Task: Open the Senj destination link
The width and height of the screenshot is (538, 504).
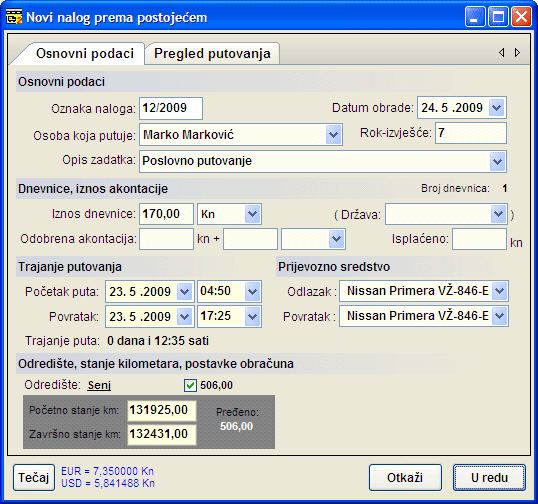Action: pyautogui.click(x=99, y=385)
